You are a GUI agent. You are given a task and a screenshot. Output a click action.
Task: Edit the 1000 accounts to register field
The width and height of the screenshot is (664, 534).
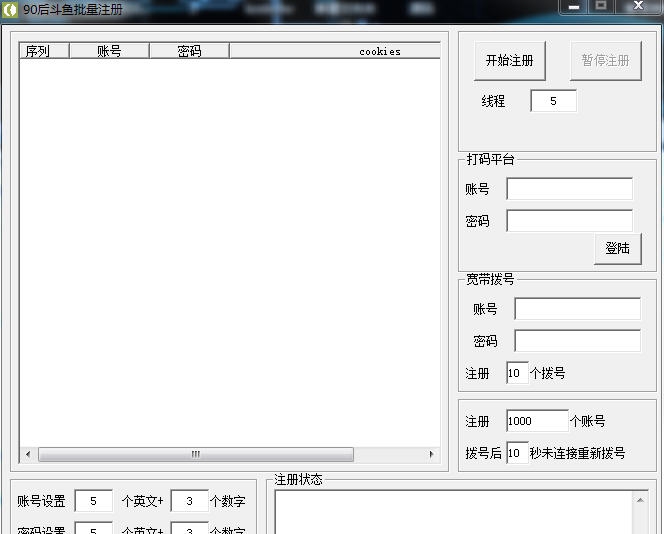tap(537, 421)
